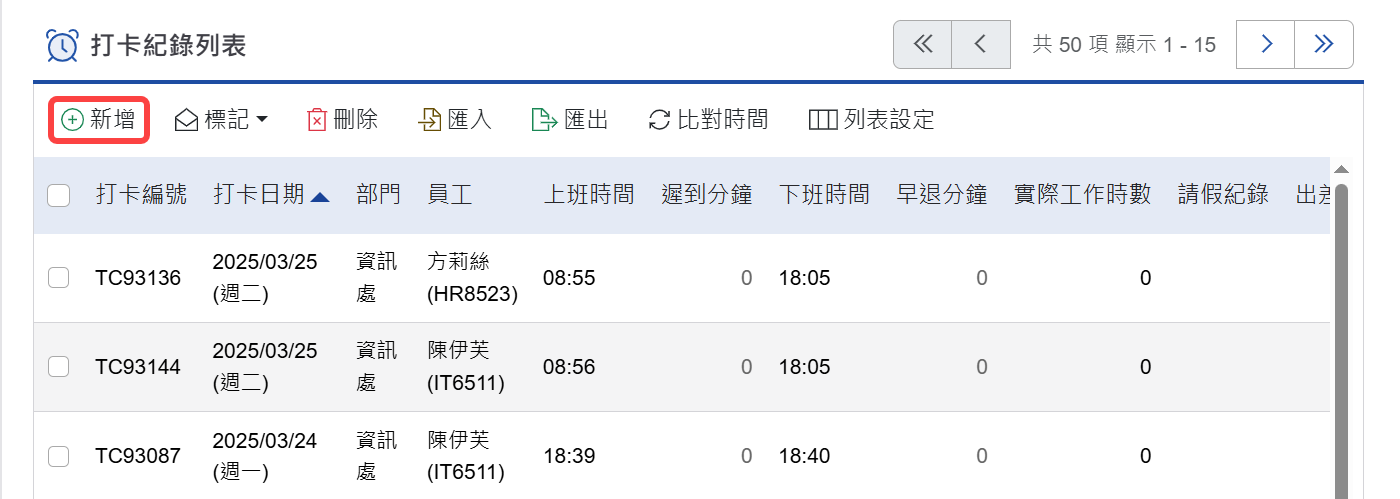Click the 標記 envelope icon
Image resolution: width=1400 pixels, height=499 pixels.
tap(186, 120)
